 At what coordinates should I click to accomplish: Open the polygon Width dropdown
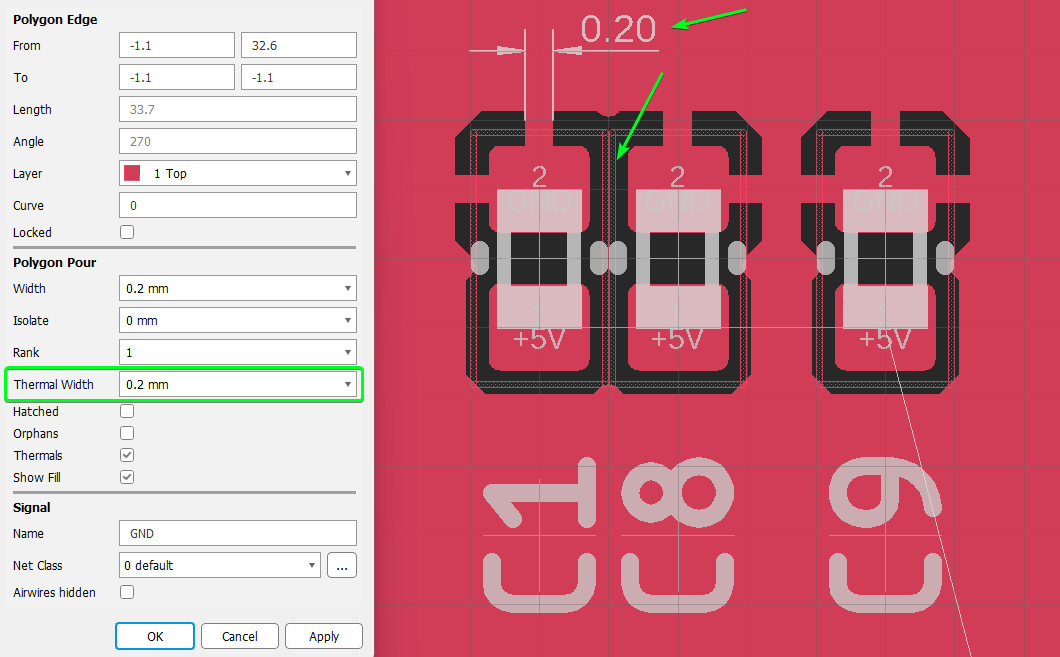(x=238, y=288)
